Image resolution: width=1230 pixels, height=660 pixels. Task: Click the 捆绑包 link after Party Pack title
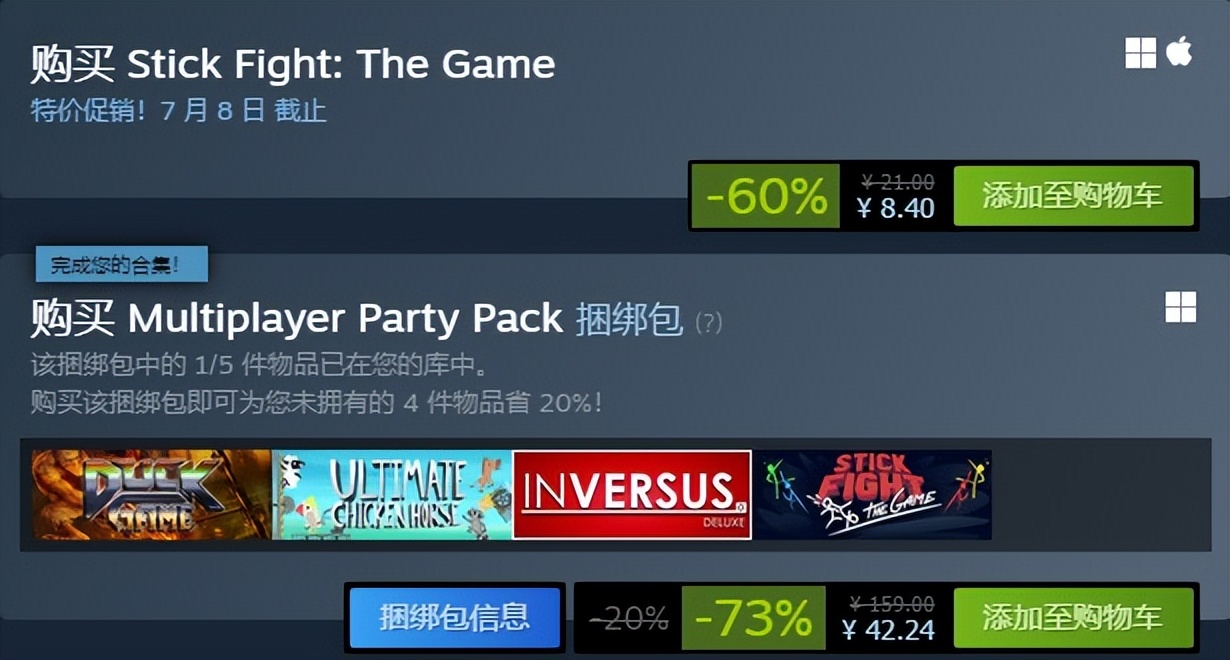click(x=629, y=320)
